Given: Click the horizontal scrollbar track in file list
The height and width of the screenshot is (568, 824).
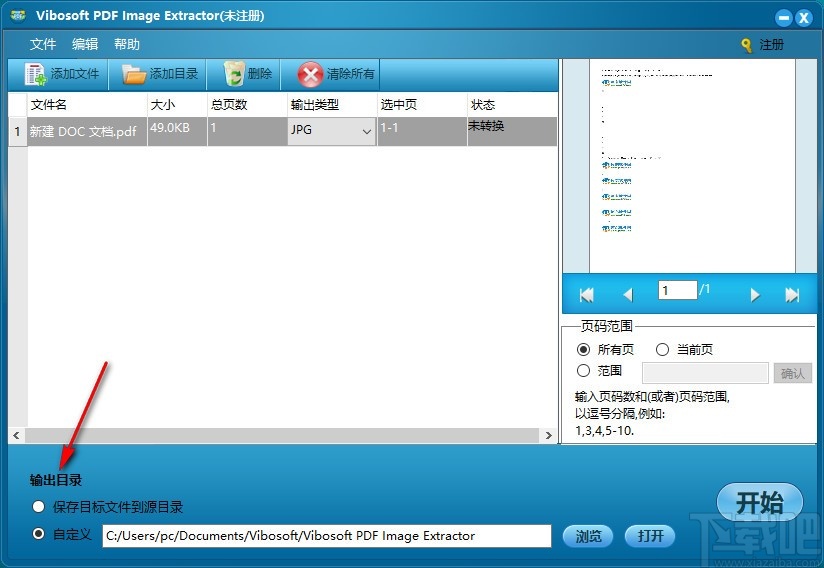Looking at the screenshot, I should tap(282, 435).
